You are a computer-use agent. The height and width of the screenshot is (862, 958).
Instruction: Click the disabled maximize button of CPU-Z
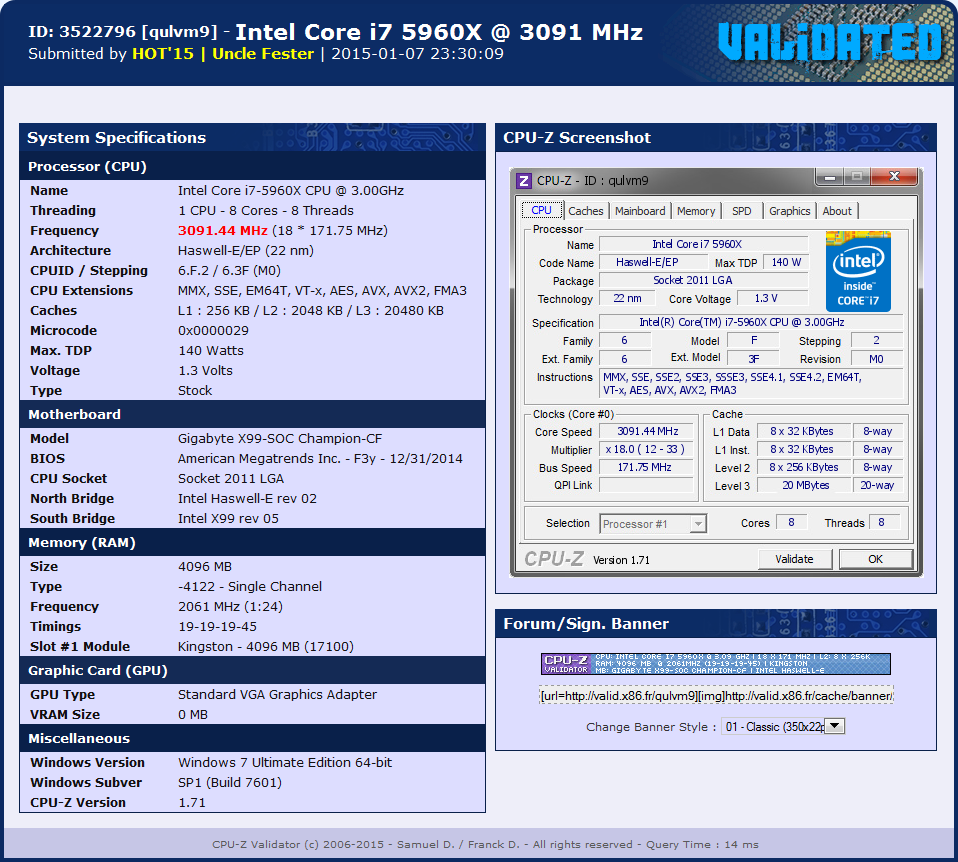[858, 177]
